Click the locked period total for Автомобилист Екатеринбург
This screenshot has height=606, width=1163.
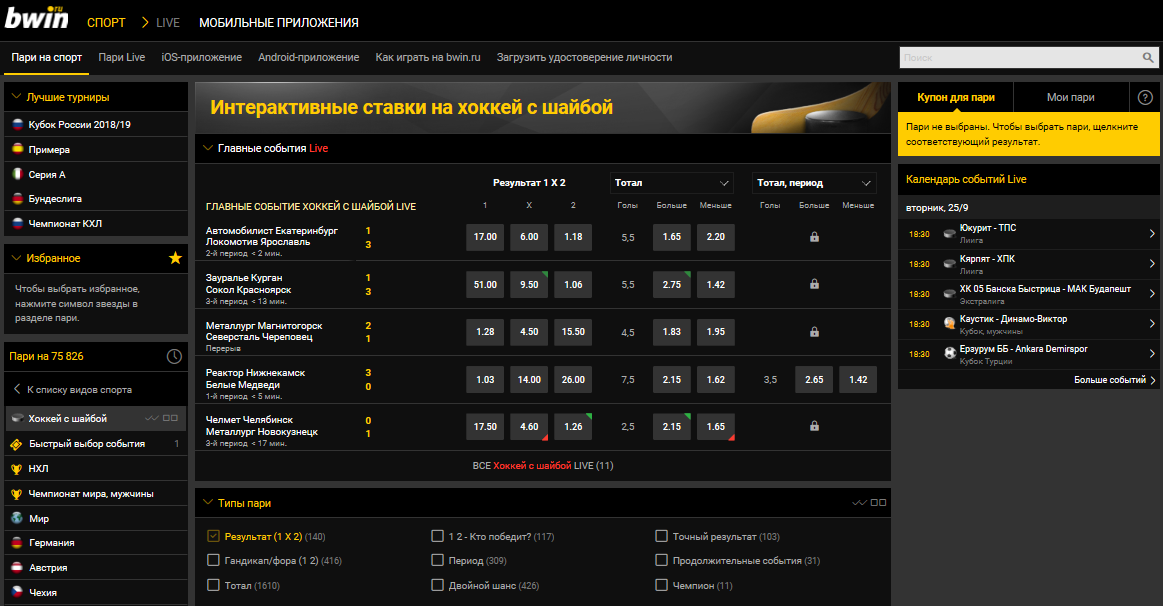tap(814, 237)
